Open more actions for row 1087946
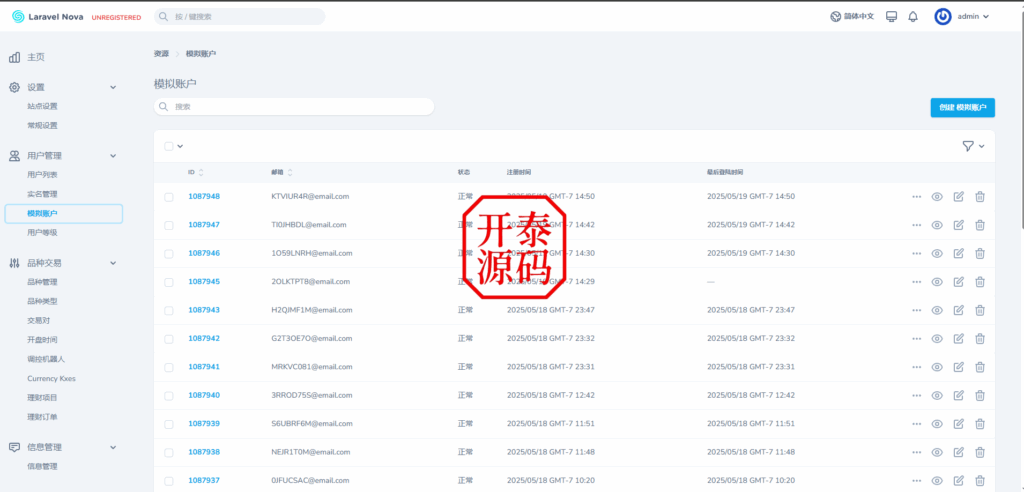1024x492 pixels. pyautogui.click(x=916, y=254)
